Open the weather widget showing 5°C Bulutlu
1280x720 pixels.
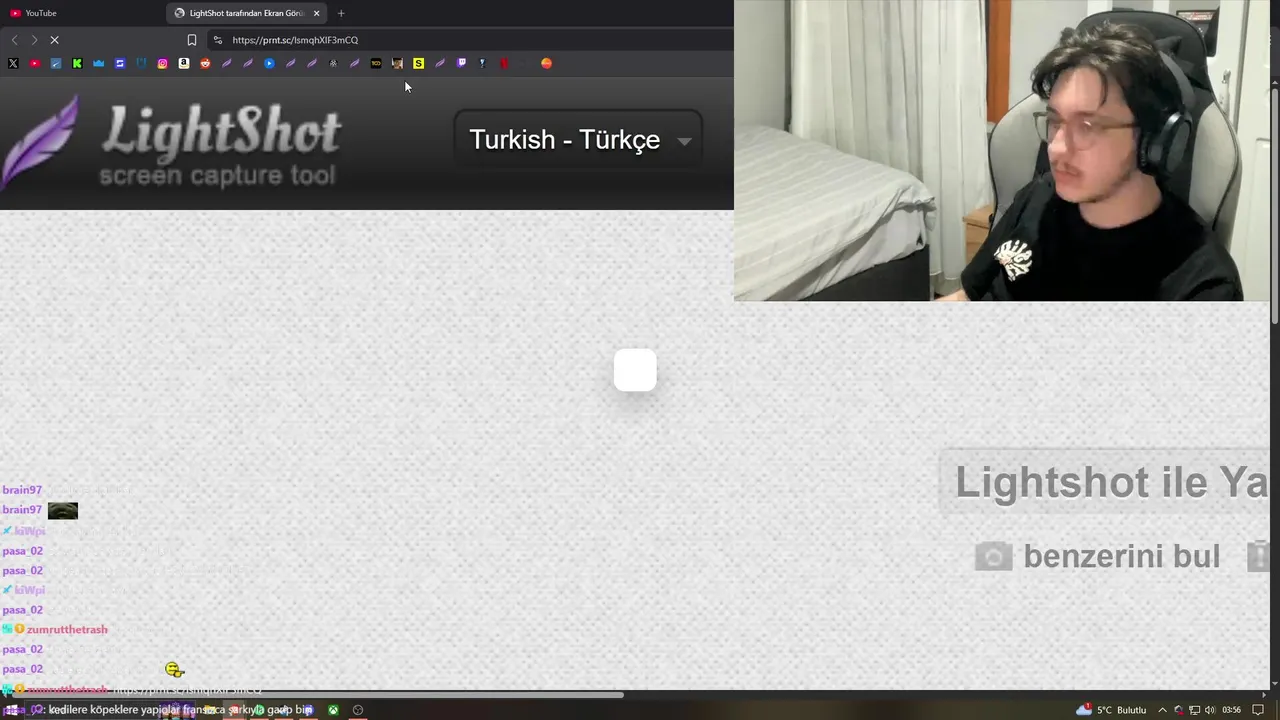pyautogui.click(x=1111, y=710)
